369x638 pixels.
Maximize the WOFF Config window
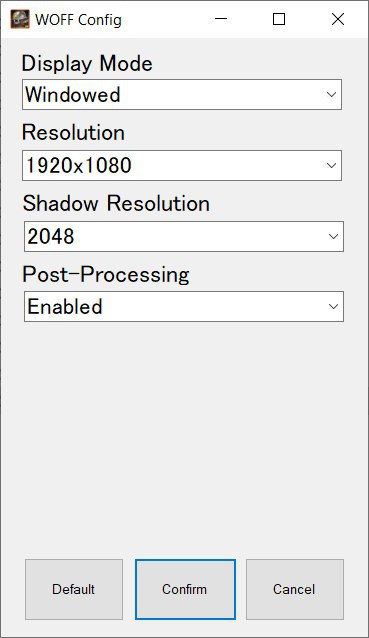pyautogui.click(x=279, y=19)
